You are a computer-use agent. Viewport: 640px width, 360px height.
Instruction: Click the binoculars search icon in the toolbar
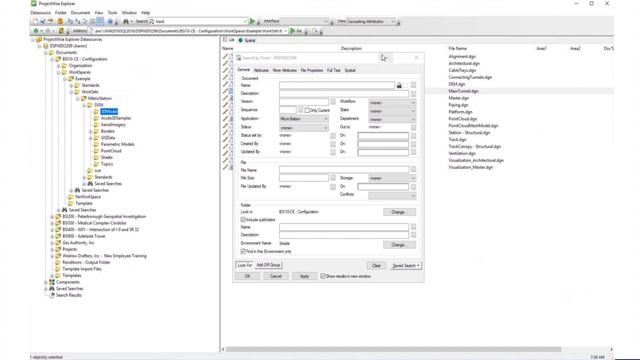point(126,21)
